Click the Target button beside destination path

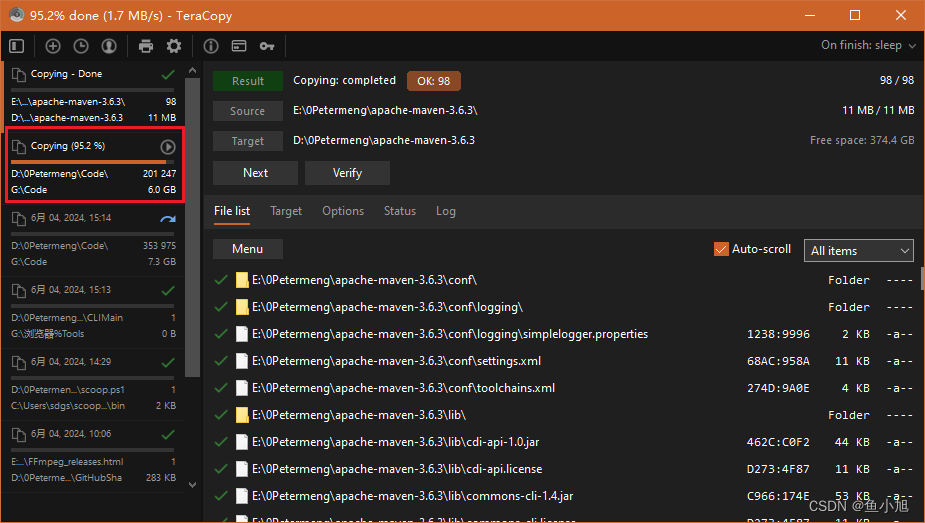248,141
